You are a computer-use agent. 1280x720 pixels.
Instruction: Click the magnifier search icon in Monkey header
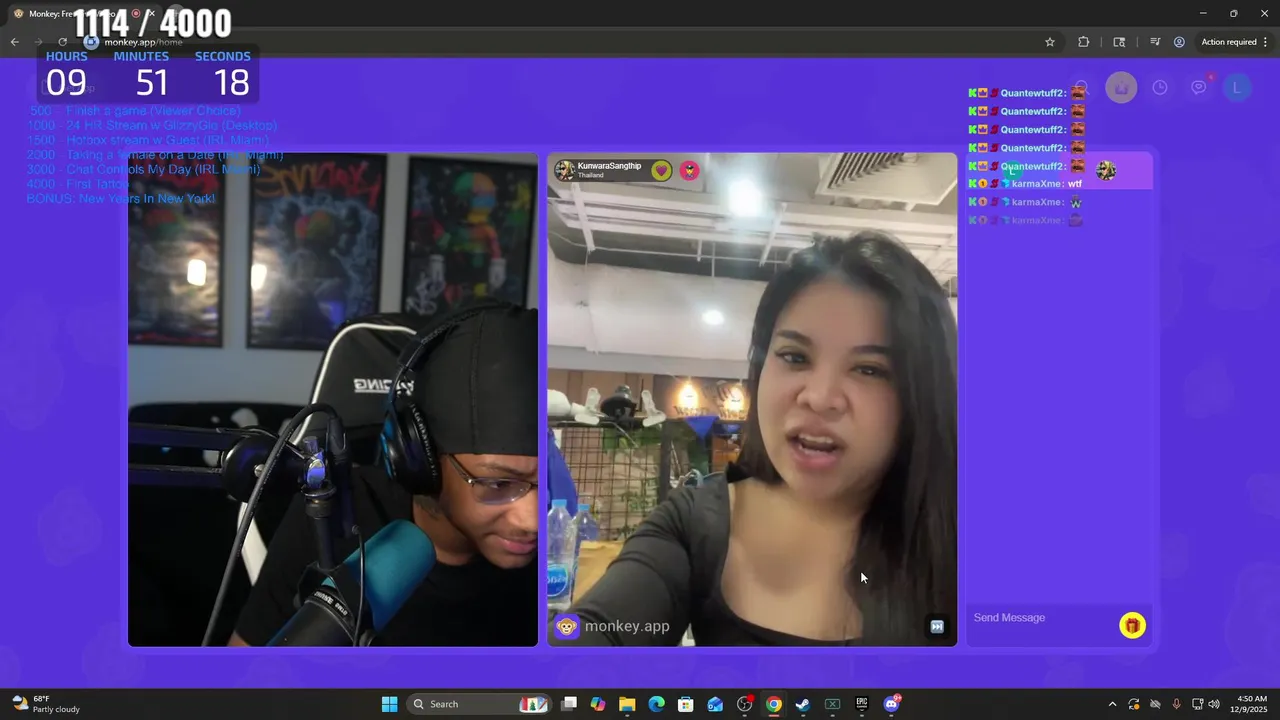1081,88
